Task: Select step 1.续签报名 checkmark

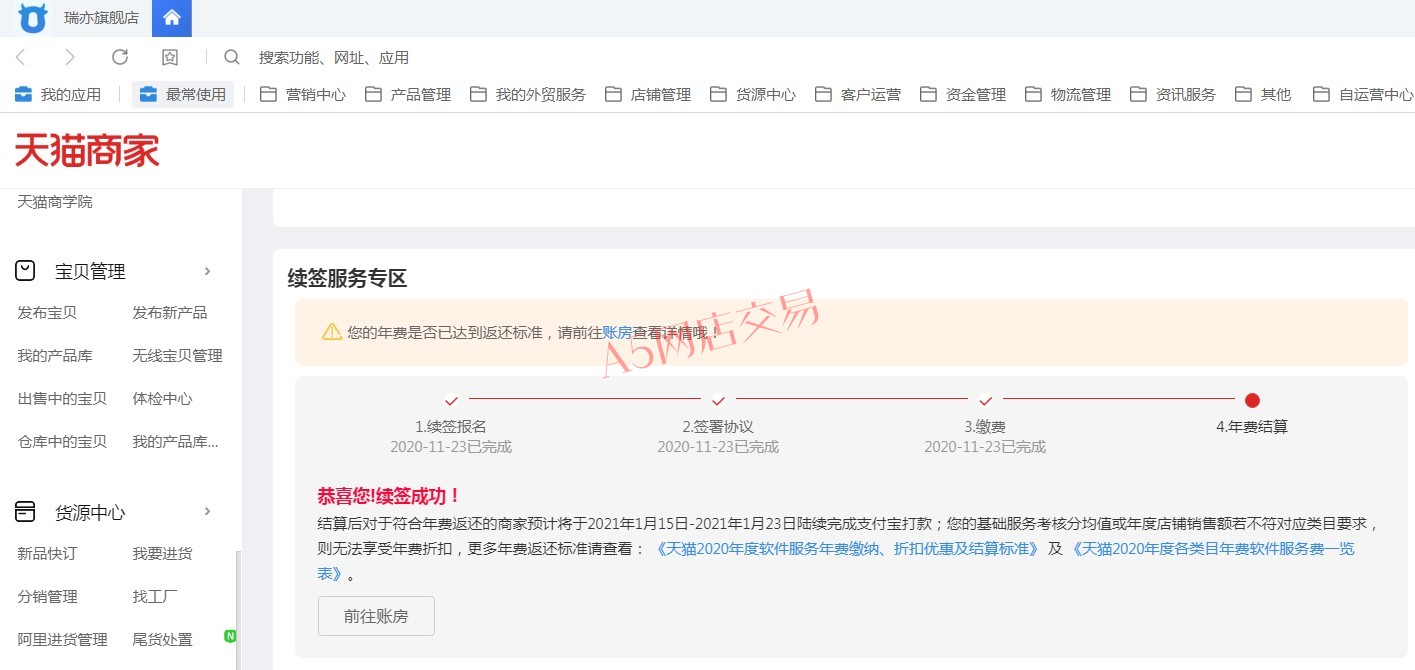Action: [451, 400]
